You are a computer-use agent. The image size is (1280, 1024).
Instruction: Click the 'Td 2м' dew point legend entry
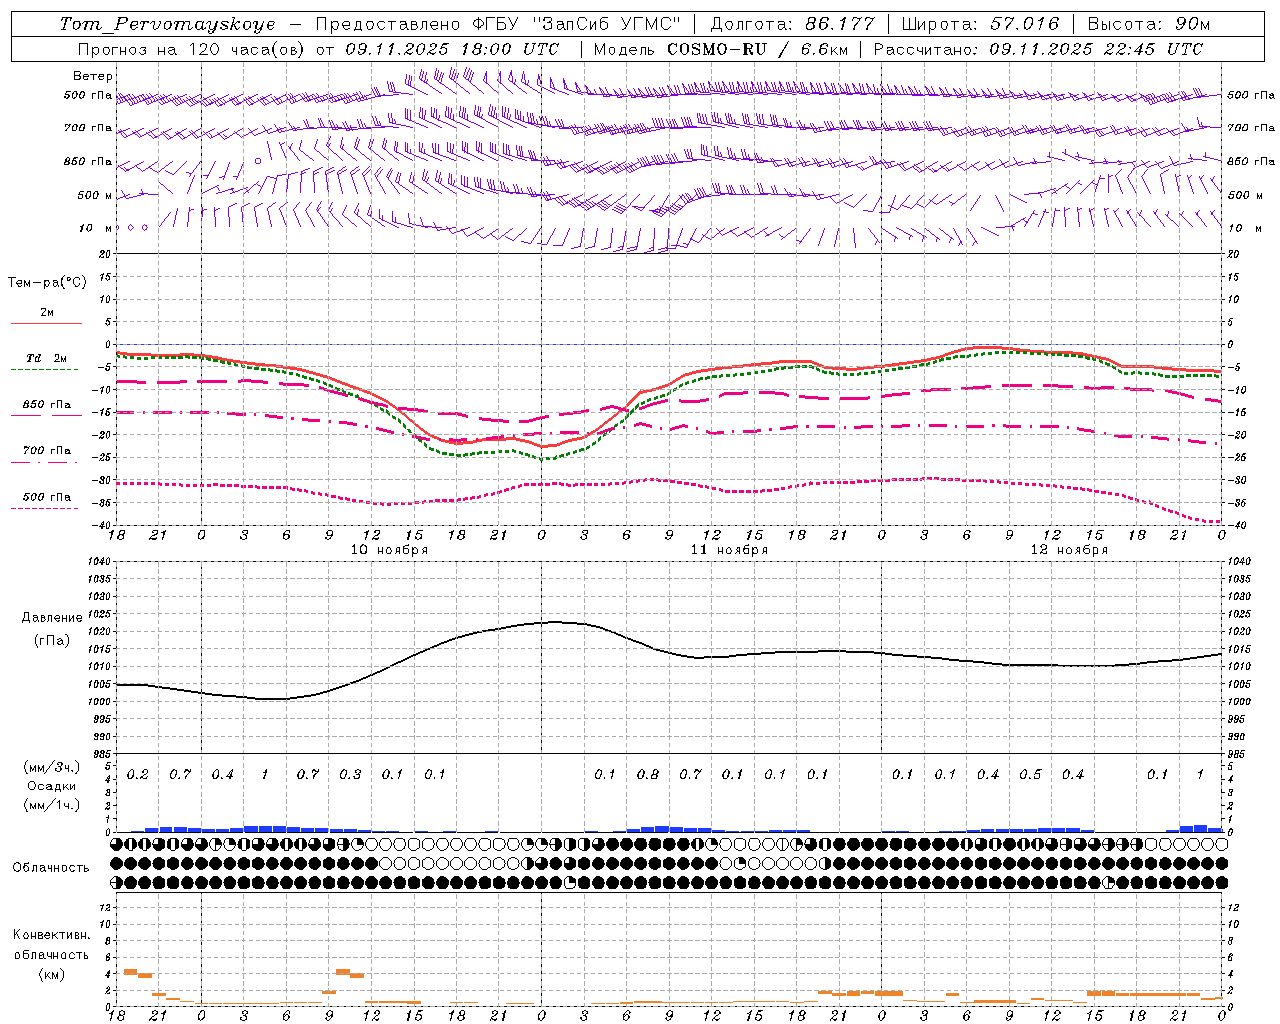point(46,358)
